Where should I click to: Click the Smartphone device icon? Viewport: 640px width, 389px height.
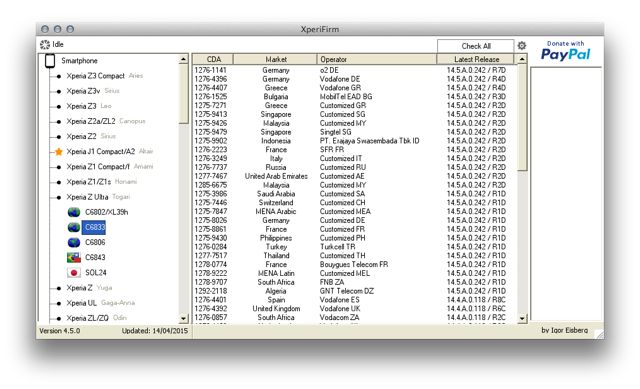click(x=50, y=61)
